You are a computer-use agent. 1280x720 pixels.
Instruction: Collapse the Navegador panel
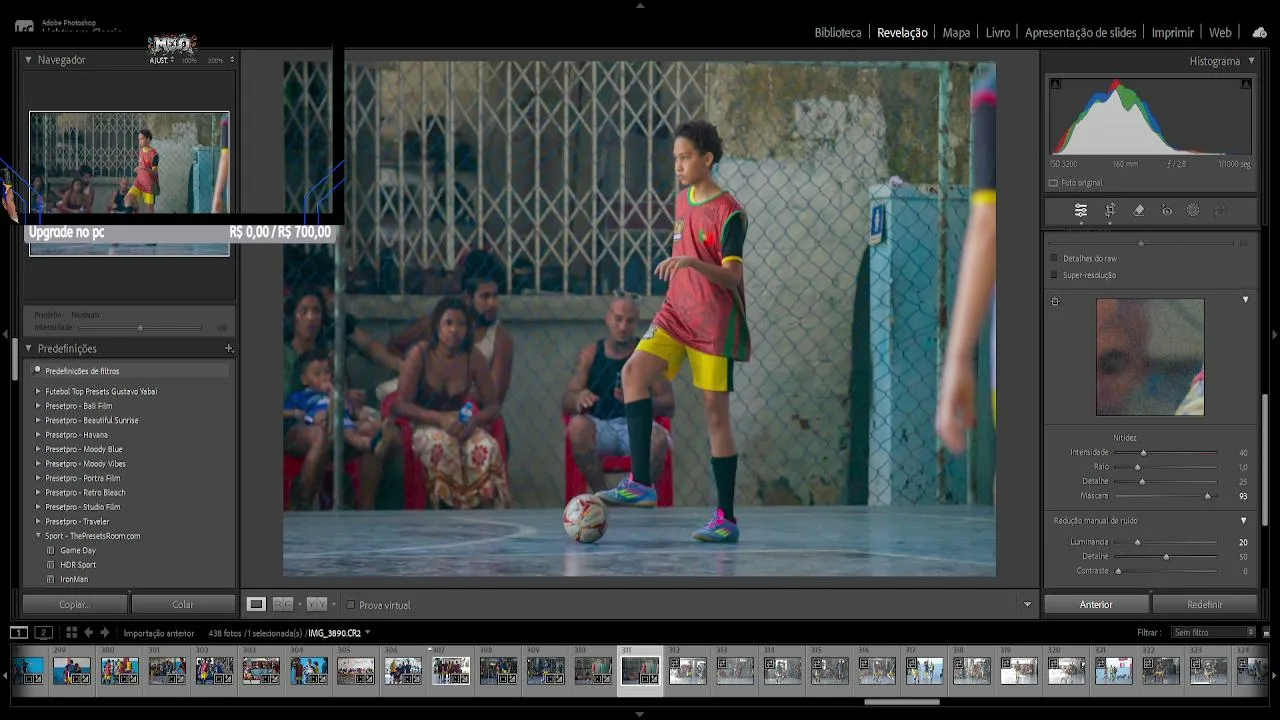(x=29, y=60)
